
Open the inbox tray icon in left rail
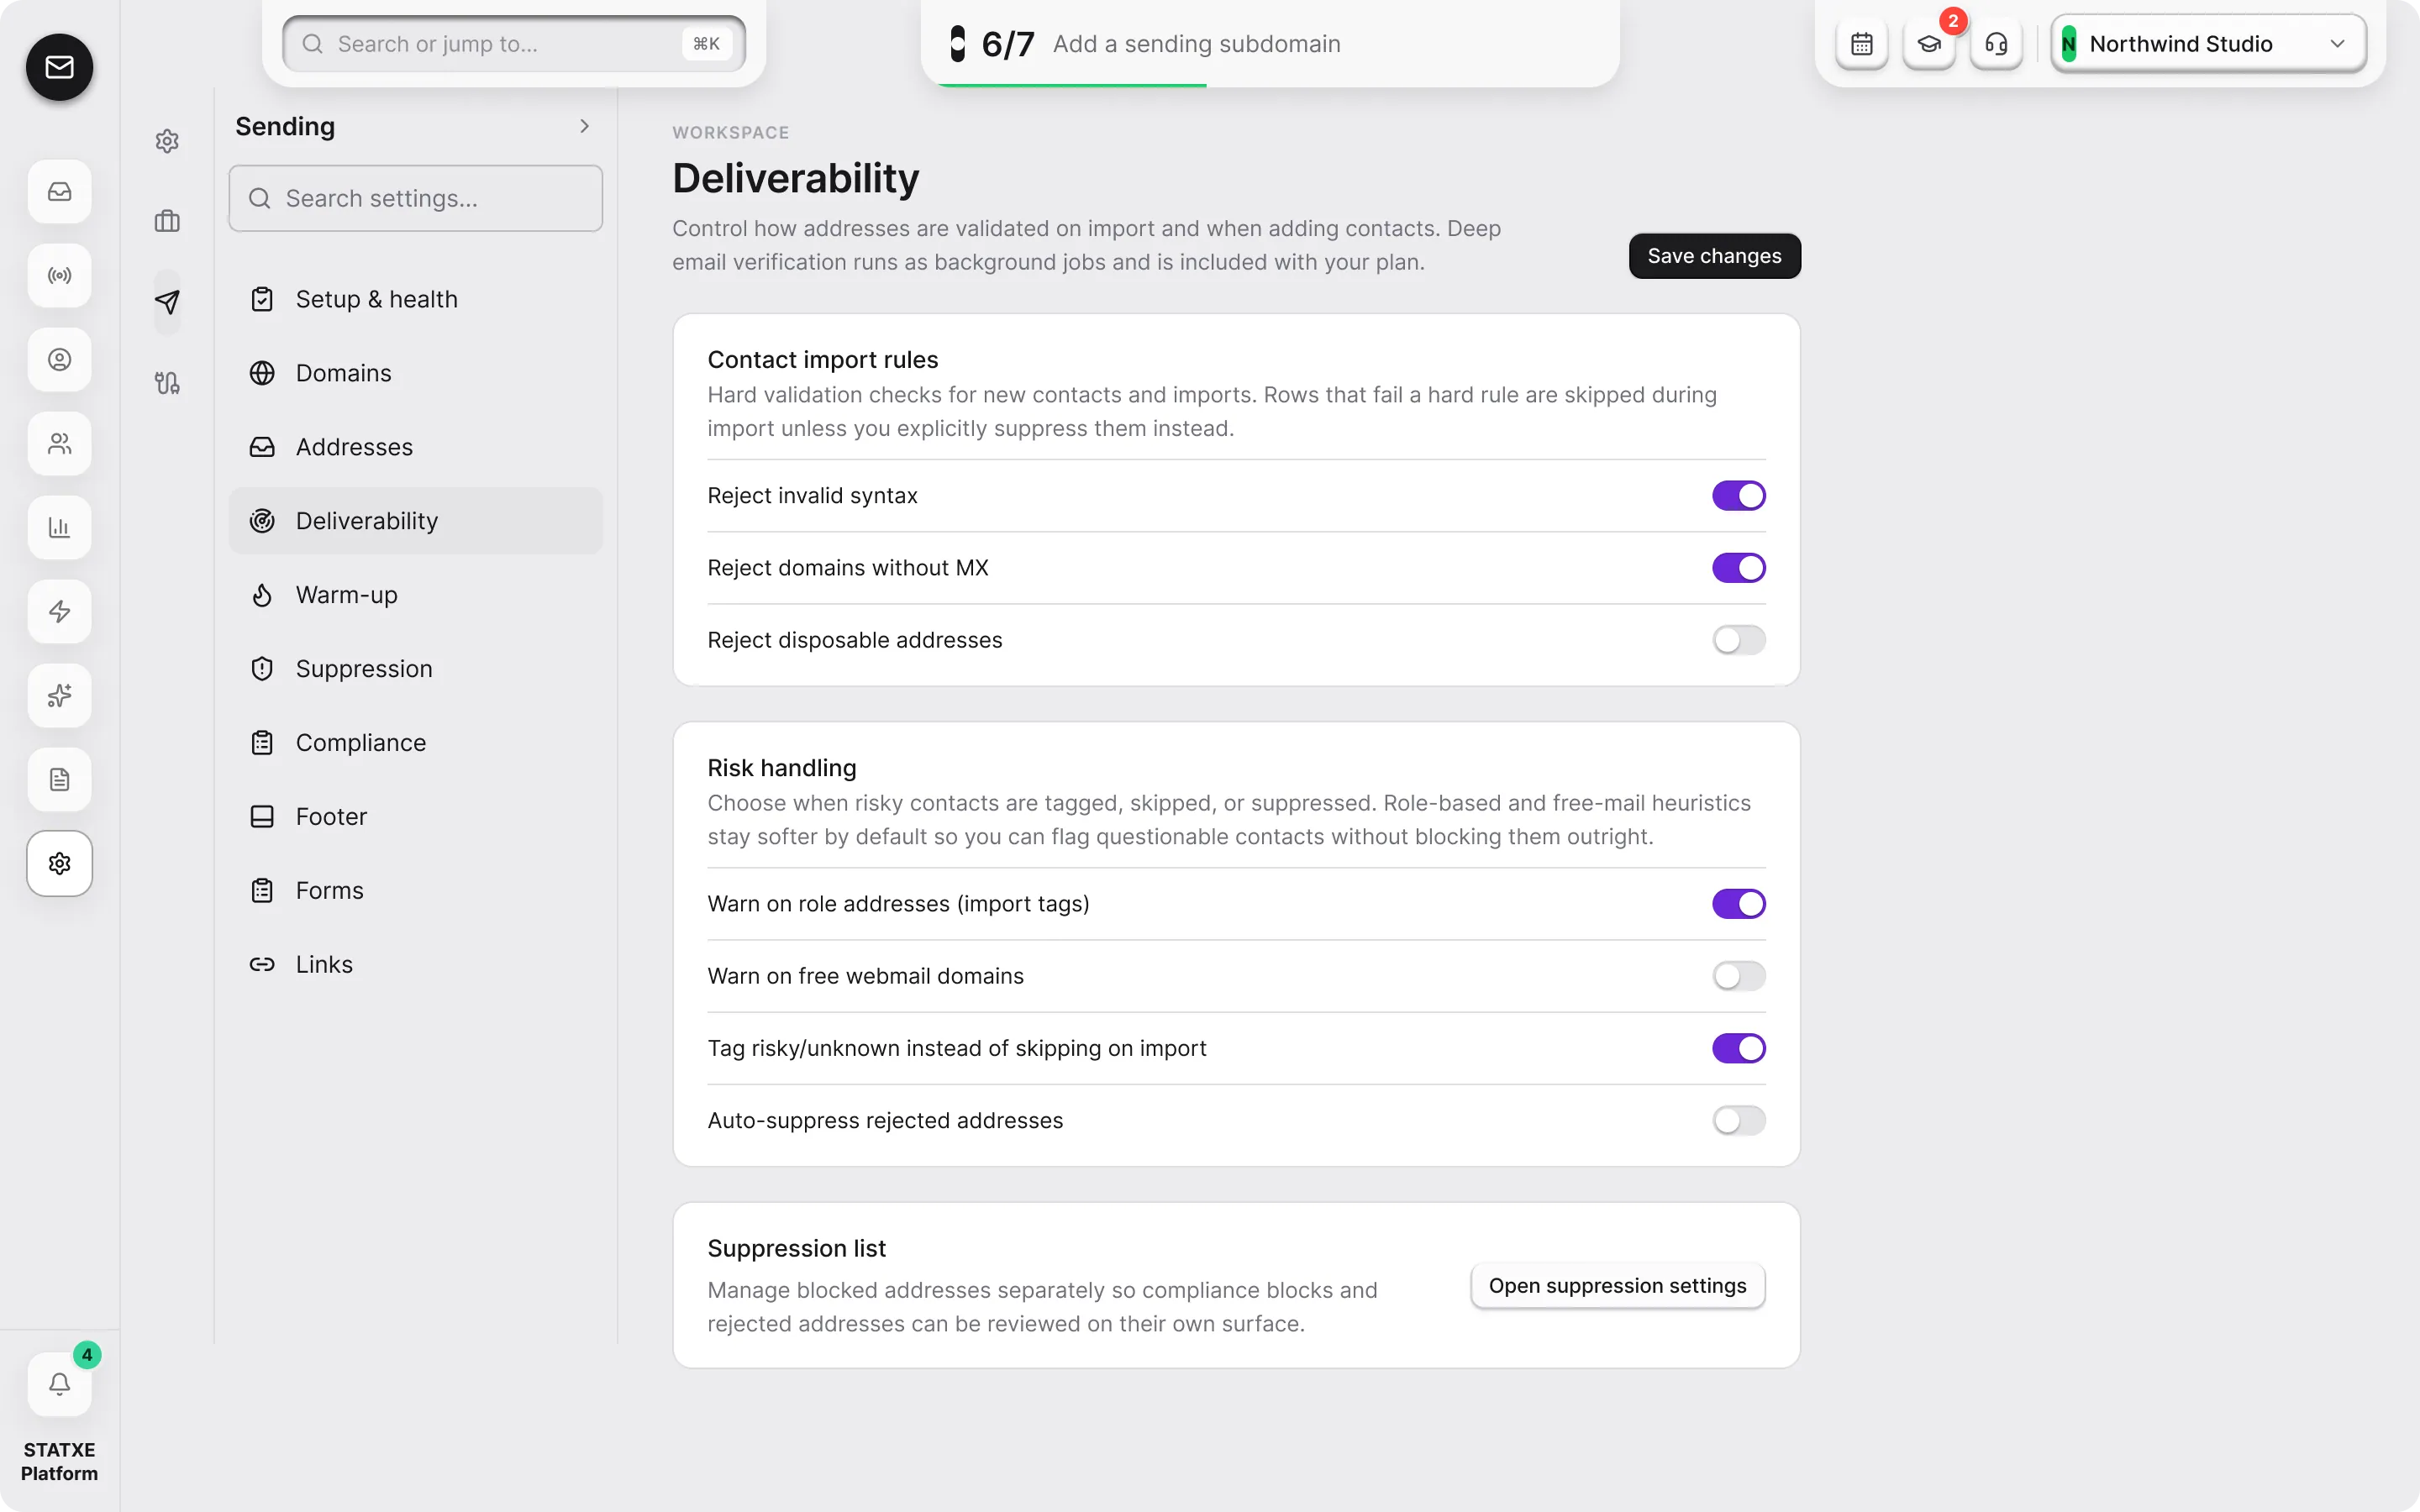click(59, 191)
